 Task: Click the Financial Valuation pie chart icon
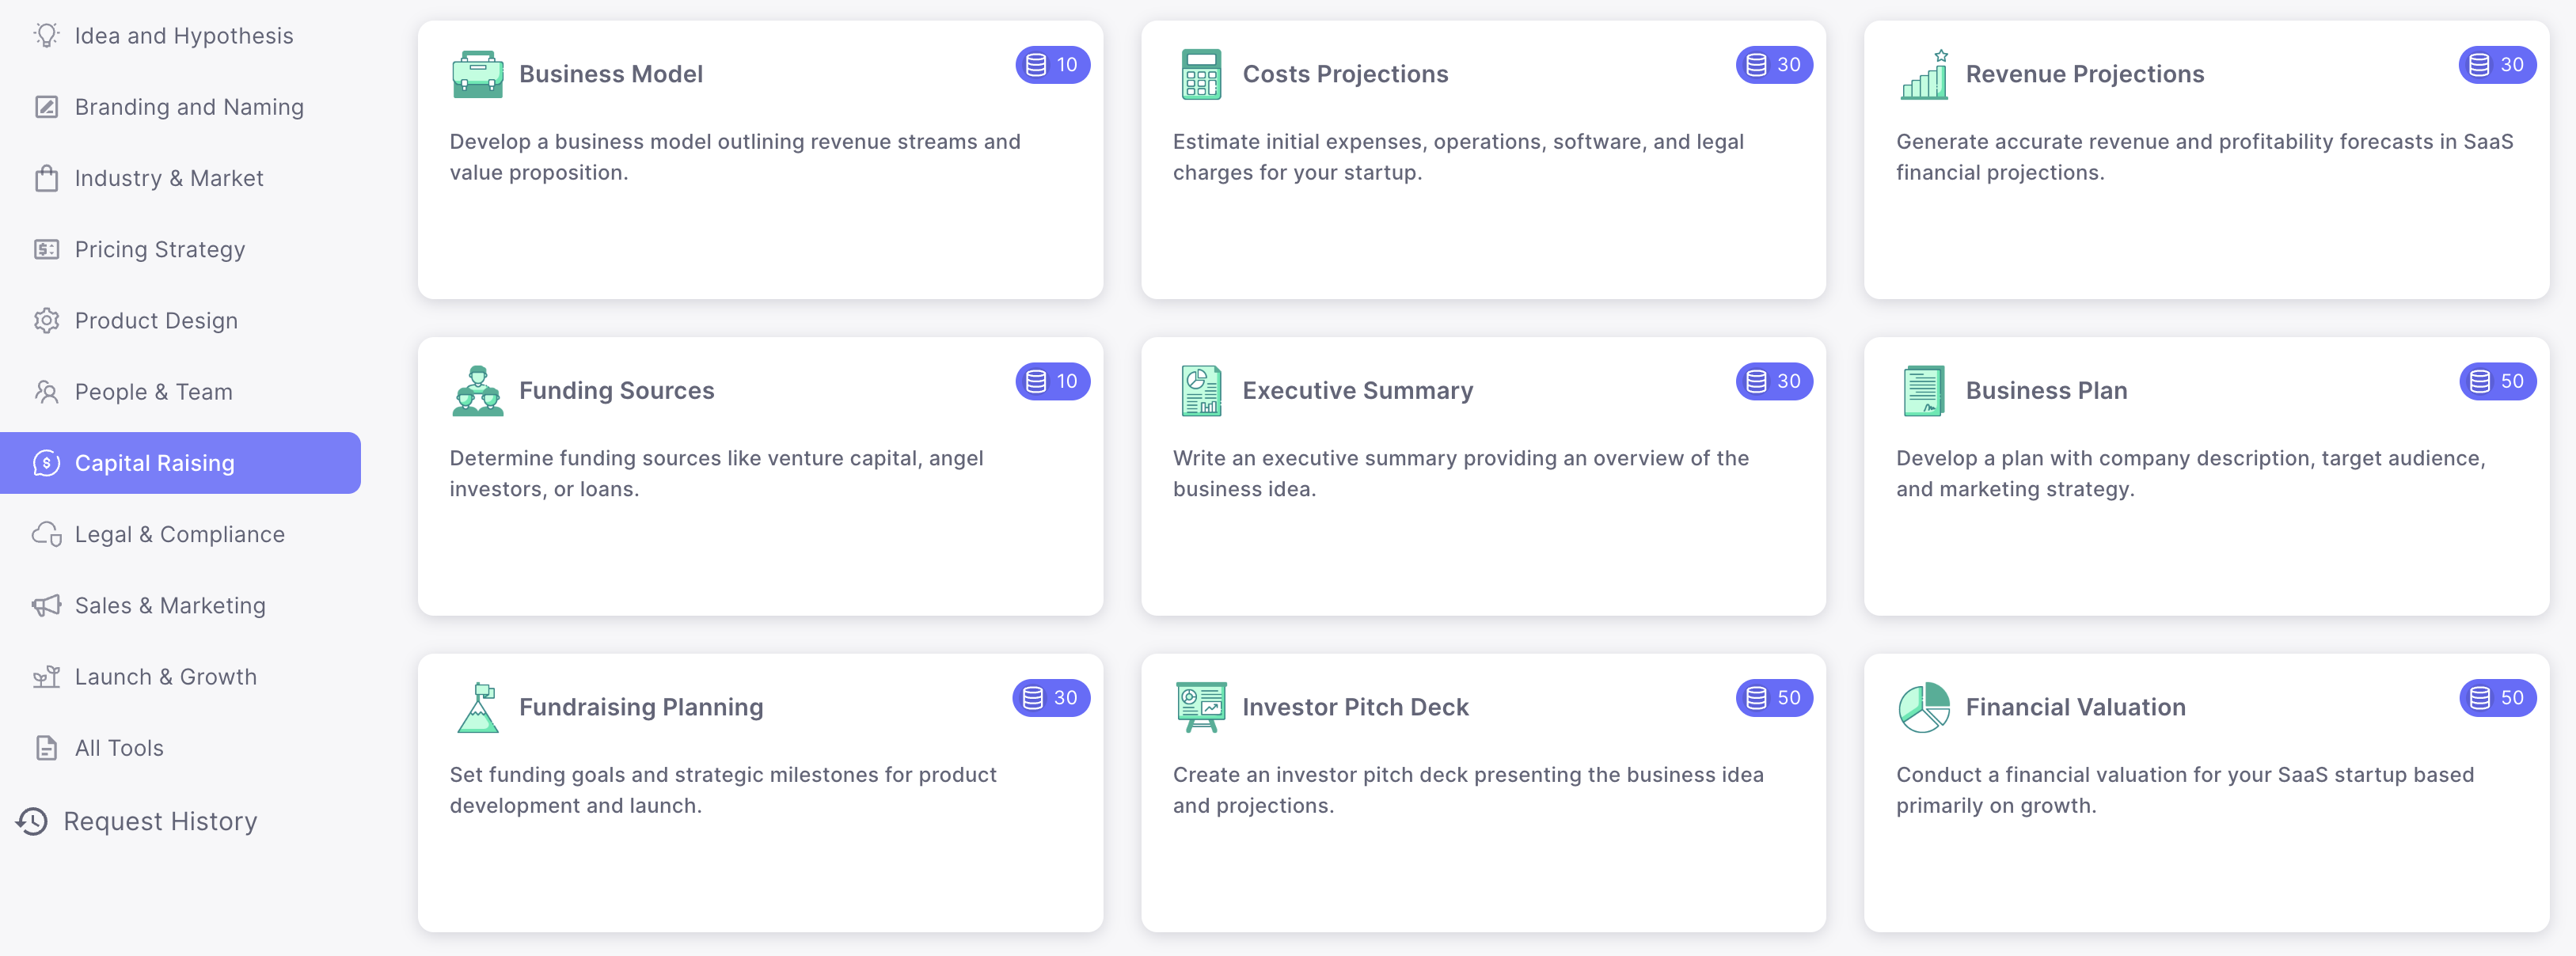pos(1924,707)
